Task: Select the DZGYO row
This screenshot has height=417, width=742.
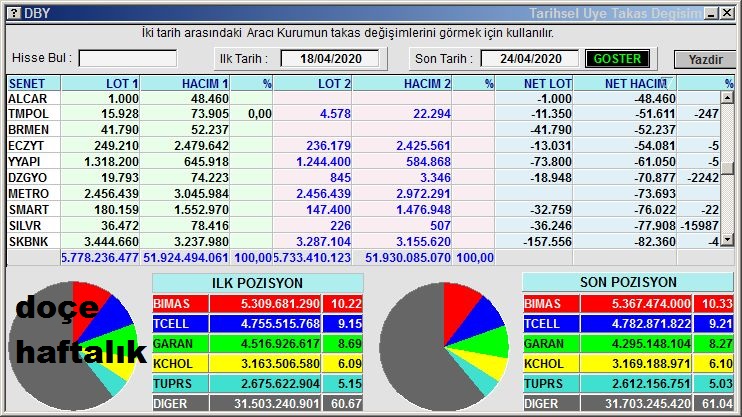Action: 363,178
